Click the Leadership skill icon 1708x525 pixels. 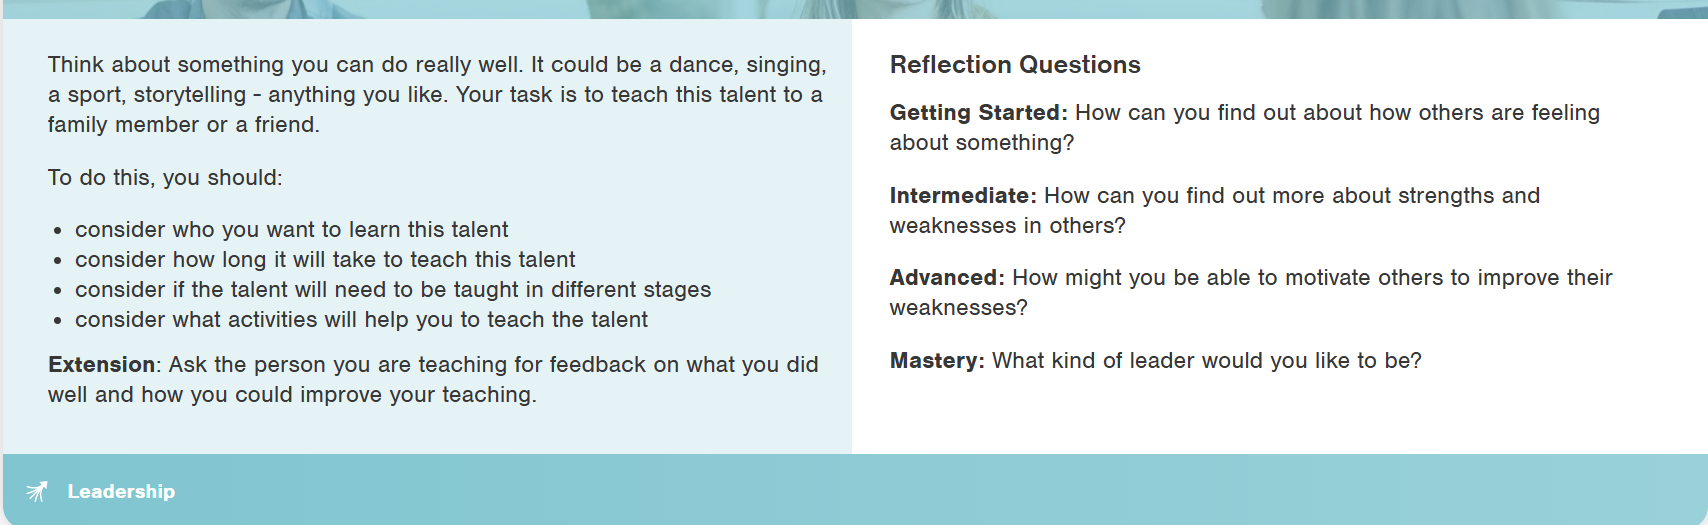click(x=37, y=491)
